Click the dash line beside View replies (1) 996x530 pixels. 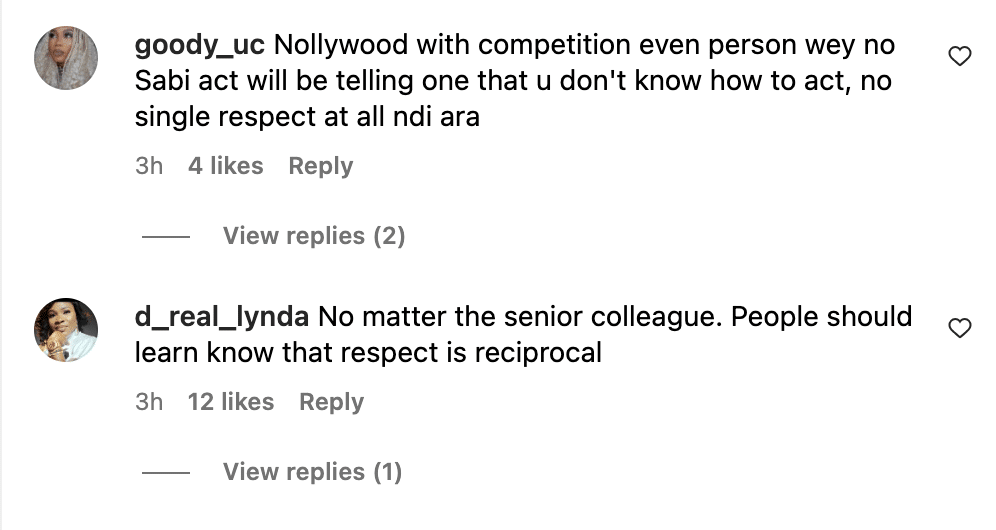[166, 473]
